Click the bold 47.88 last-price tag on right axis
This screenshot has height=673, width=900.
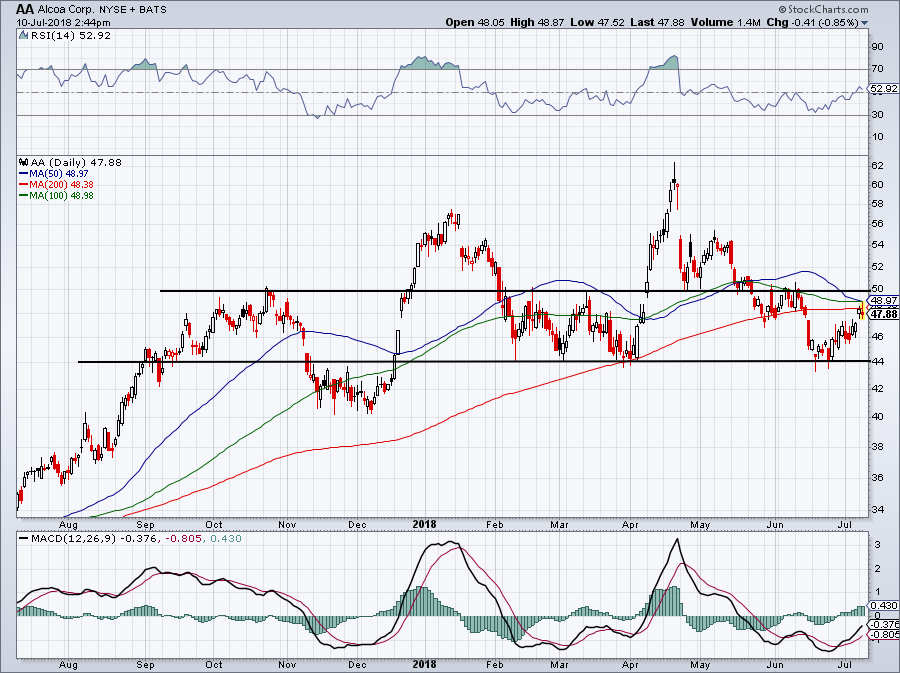pos(884,314)
